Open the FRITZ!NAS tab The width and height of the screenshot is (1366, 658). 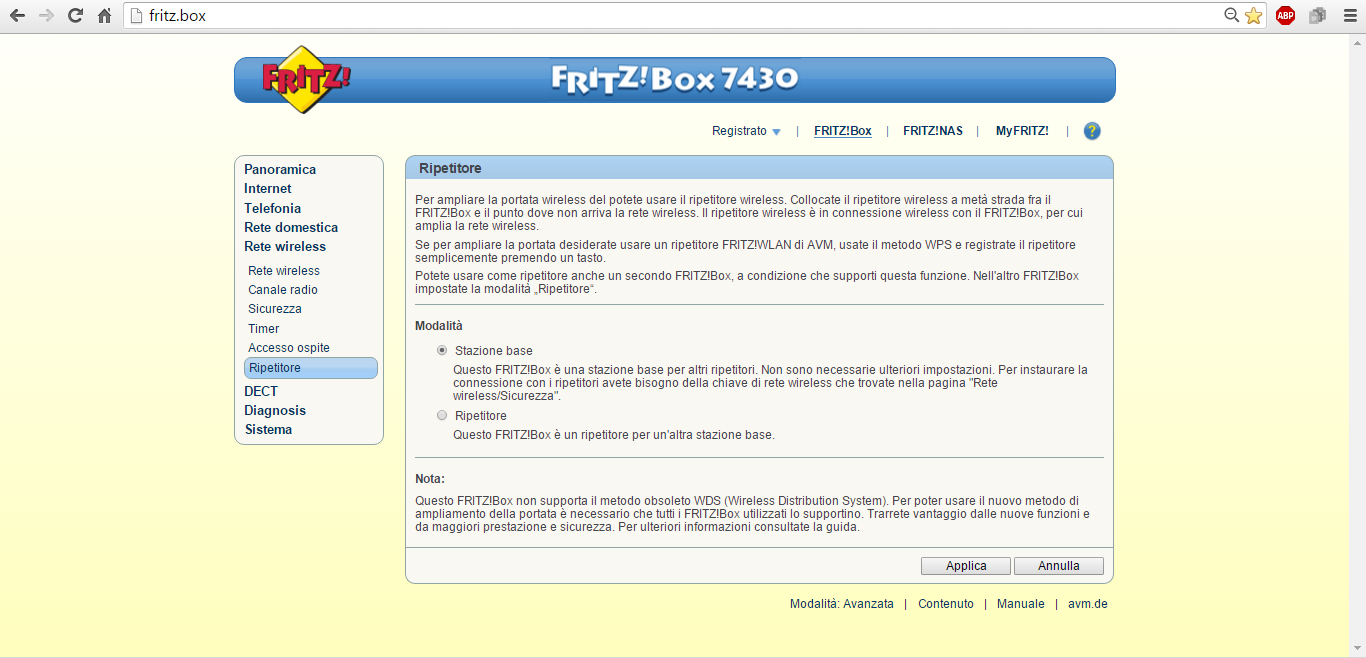pyautogui.click(x=932, y=131)
